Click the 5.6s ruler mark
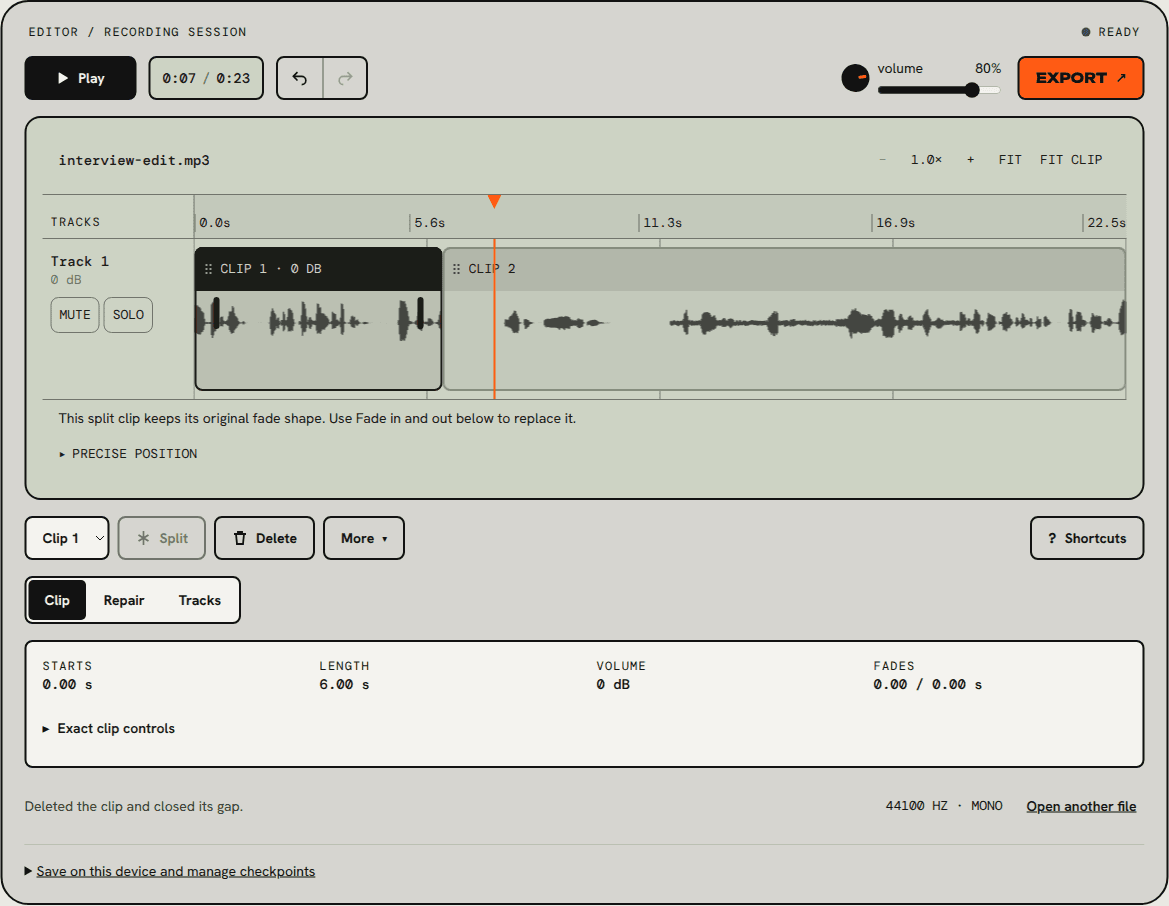This screenshot has width=1169, height=906. [x=429, y=222]
